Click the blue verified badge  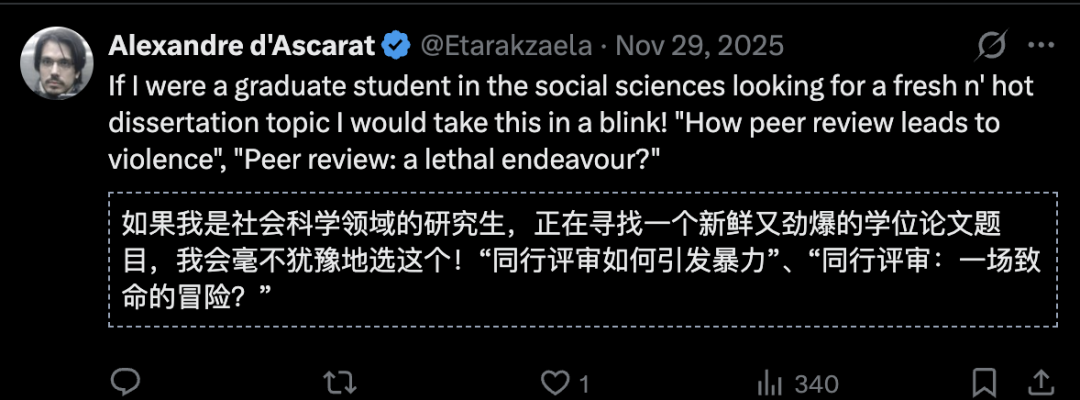[396, 46]
